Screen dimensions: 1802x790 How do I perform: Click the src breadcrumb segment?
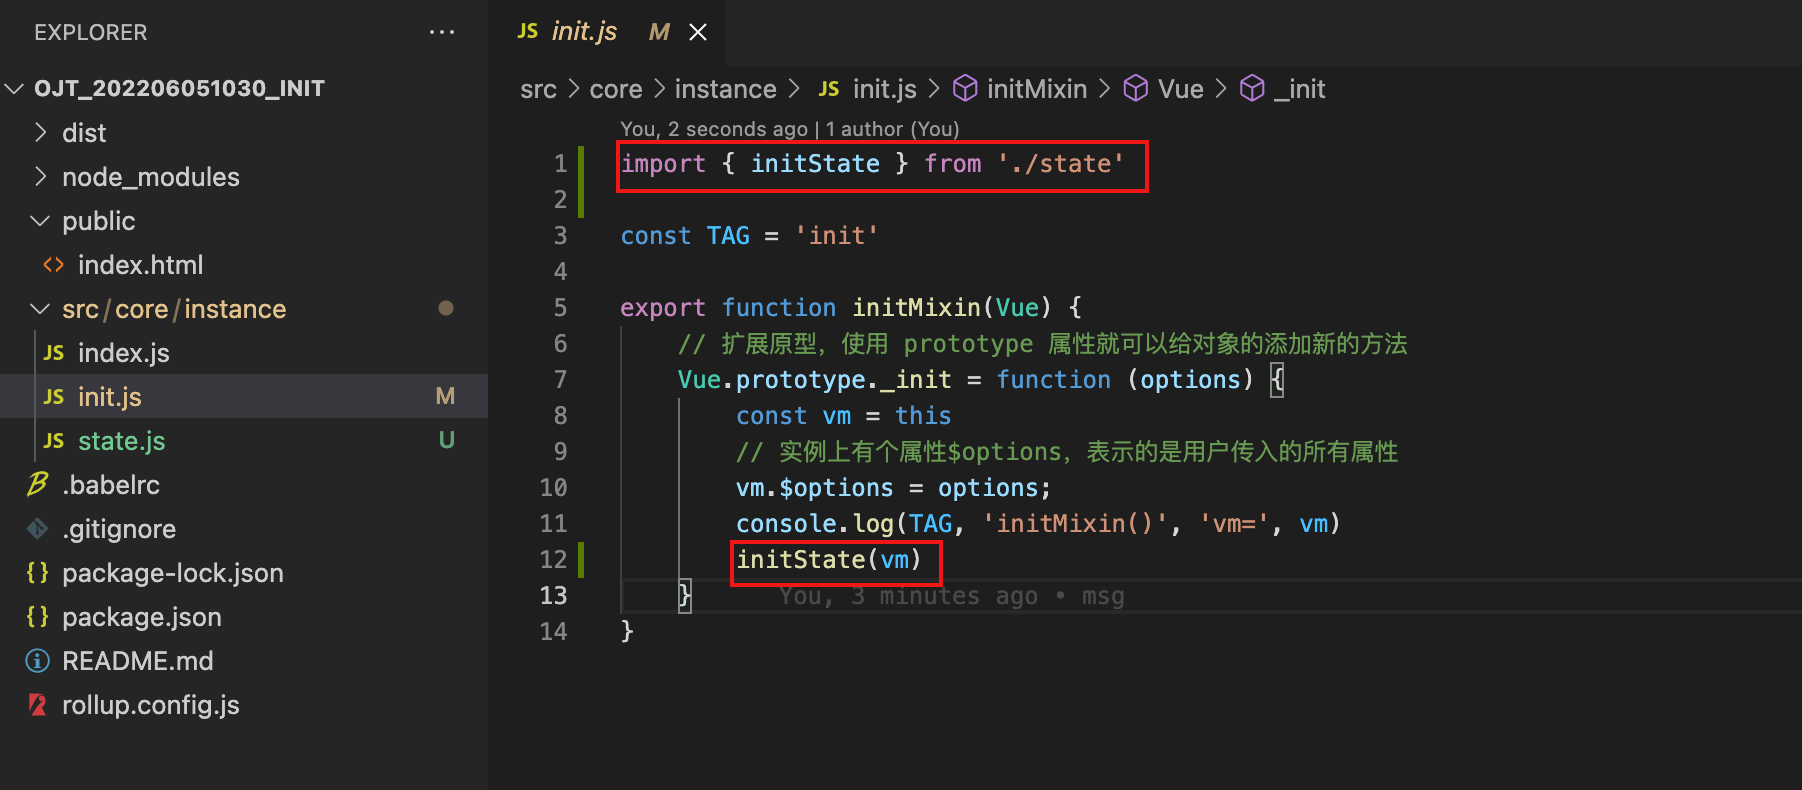tap(538, 89)
